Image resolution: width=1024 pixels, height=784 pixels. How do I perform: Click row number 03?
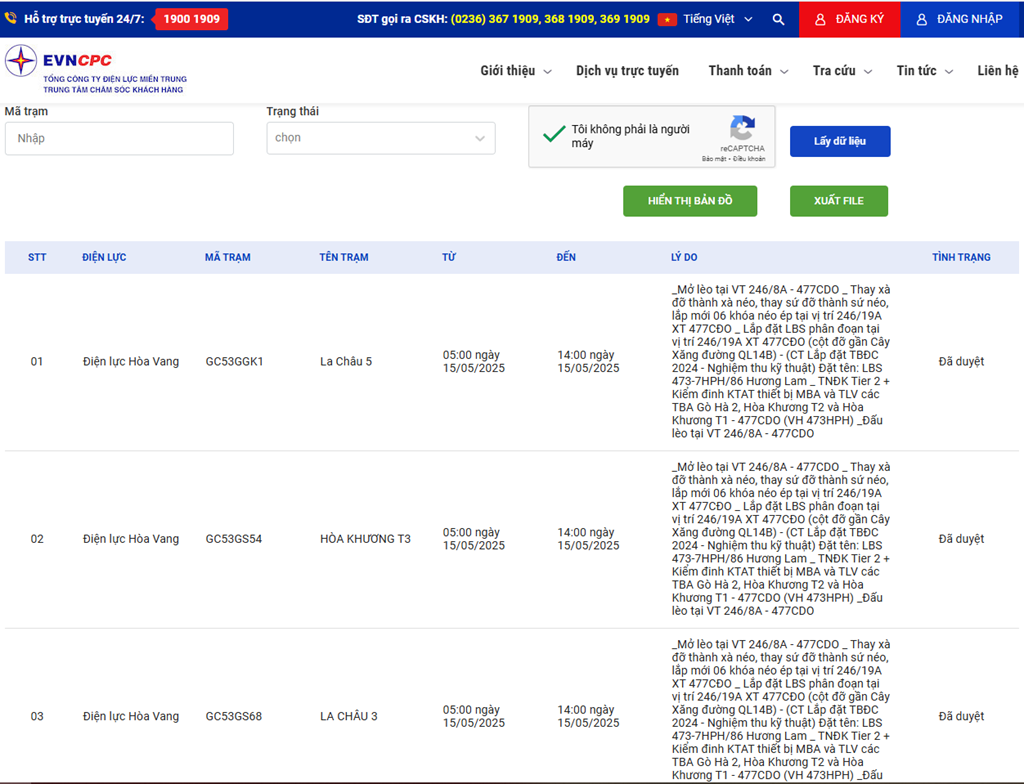click(x=37, y=716)
